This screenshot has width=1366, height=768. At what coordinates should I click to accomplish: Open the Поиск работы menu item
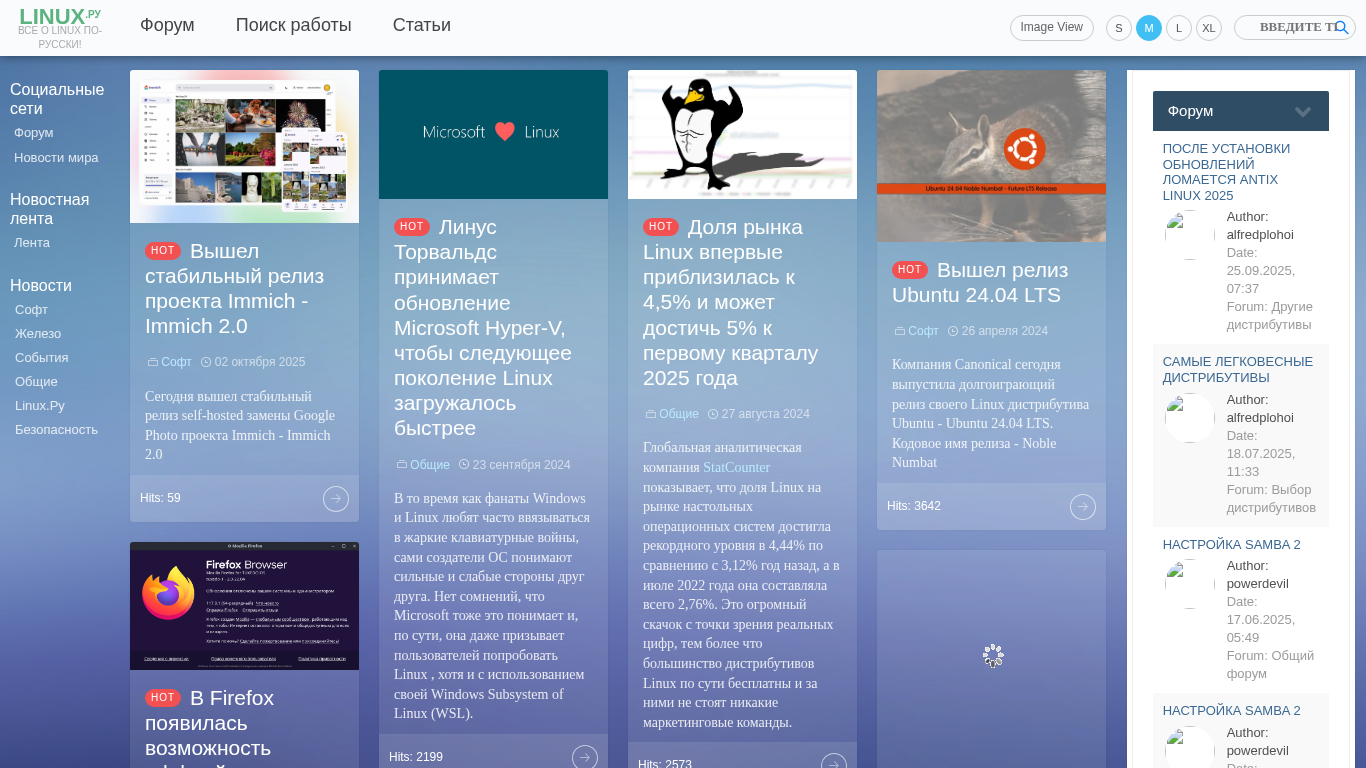pyautogui.click(x=294, y=26)
